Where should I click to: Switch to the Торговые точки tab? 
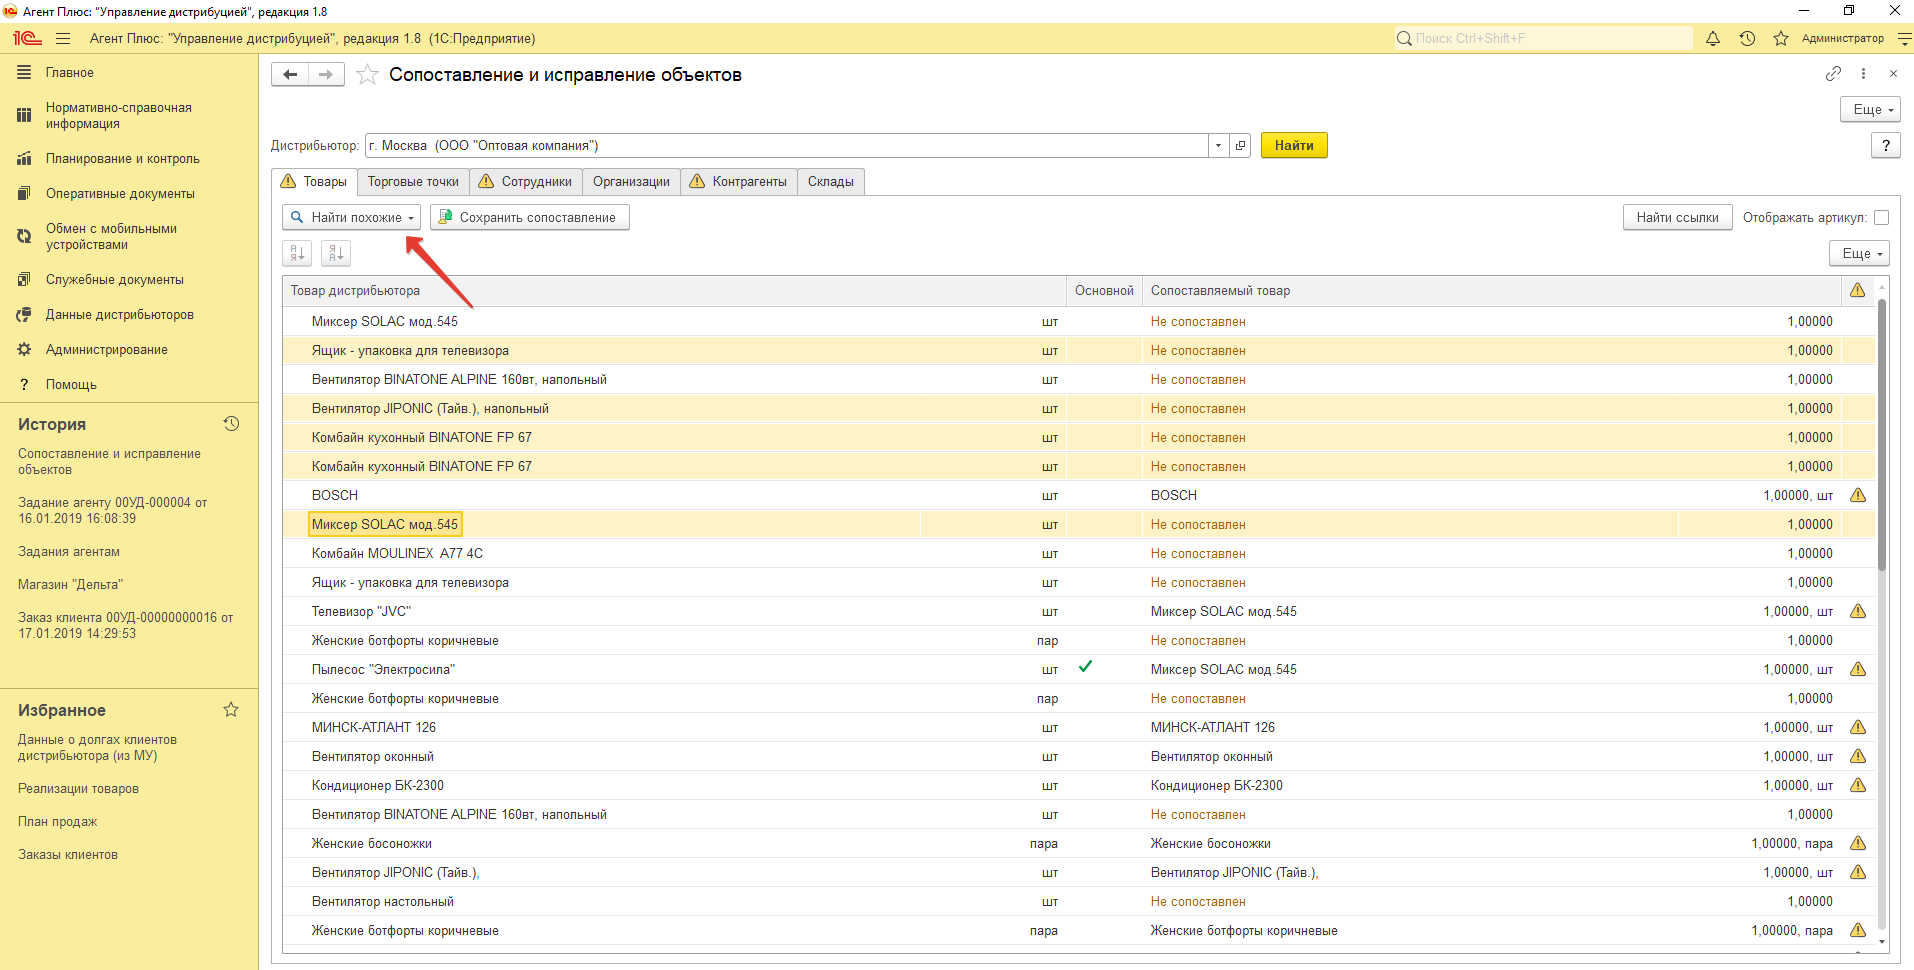pos(413,181)
